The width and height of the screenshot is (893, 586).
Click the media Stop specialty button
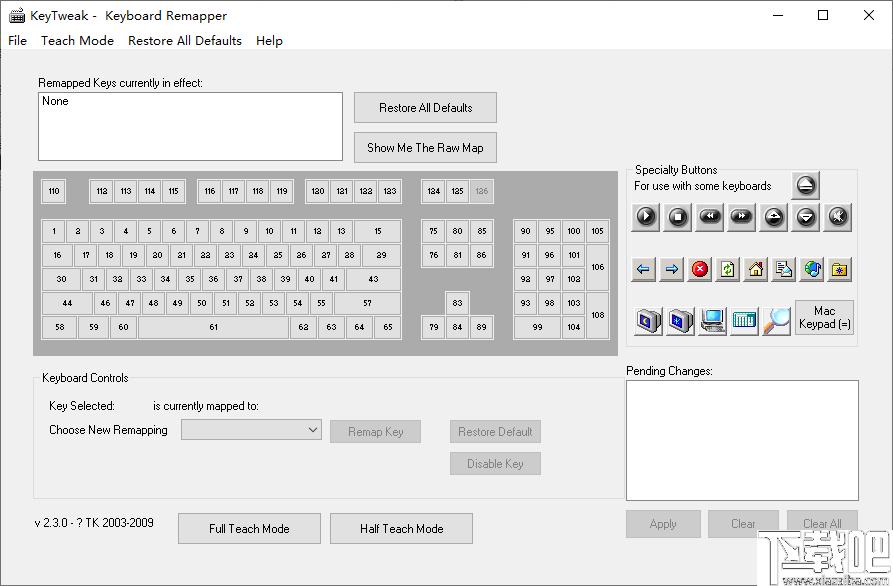(678, 217)
